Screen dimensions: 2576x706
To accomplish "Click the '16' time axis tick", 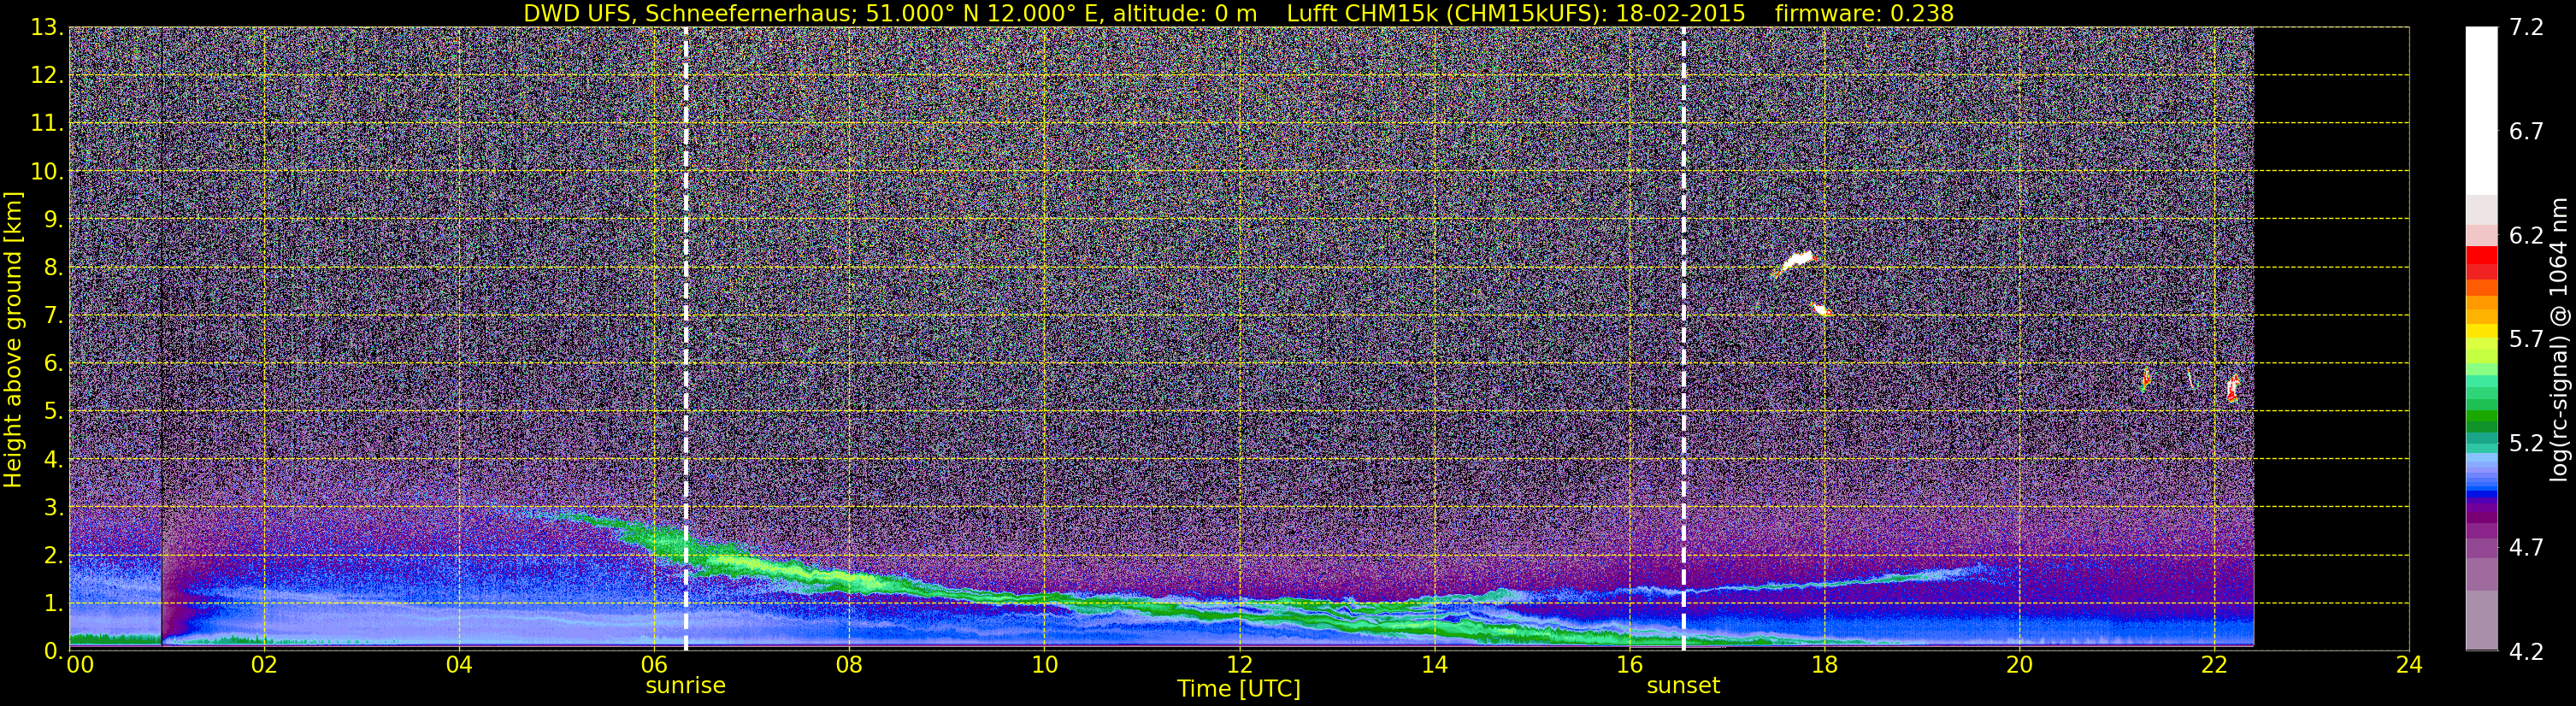I will pyautogui.click(x=1629, y=665).
